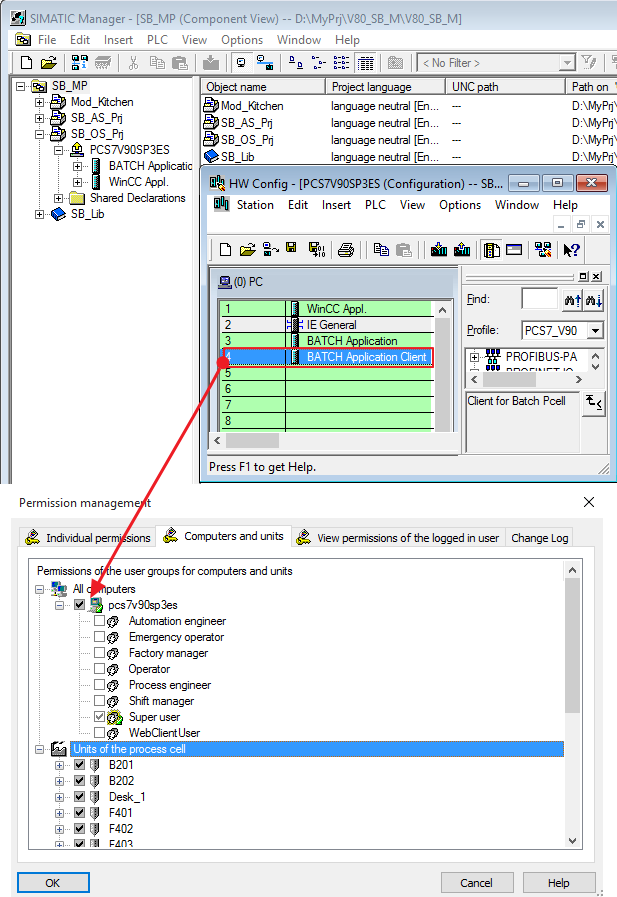The image size is (617, 897).
Task: Click OK in Permission management
Action: (53, 883)
